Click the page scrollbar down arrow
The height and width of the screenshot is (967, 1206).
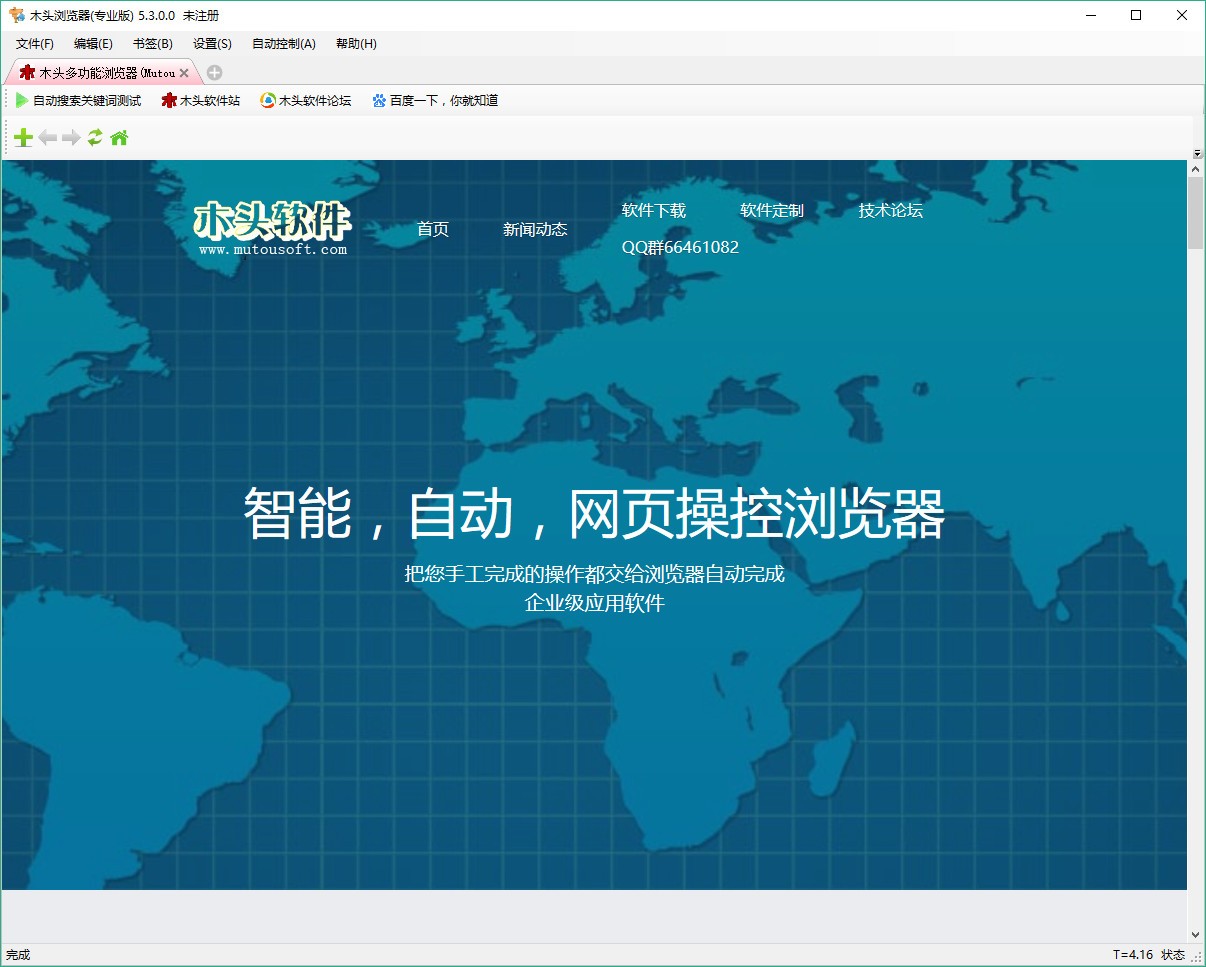[1195, 934]
